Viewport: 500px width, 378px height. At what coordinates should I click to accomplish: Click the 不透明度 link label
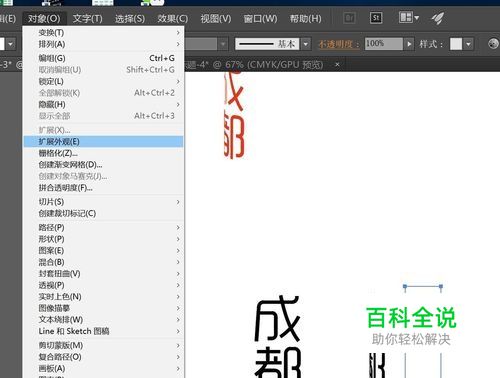point(339,44)
